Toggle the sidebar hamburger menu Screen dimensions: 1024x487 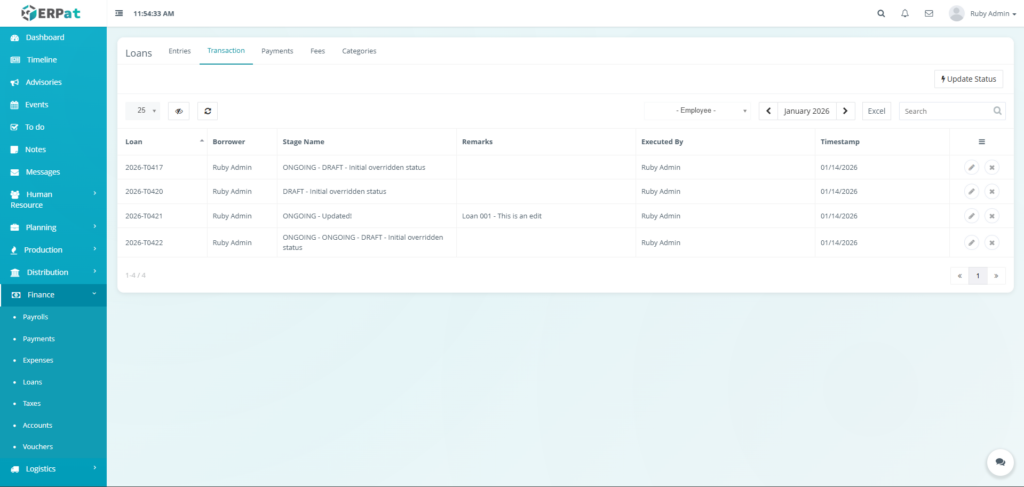point(120,14)
